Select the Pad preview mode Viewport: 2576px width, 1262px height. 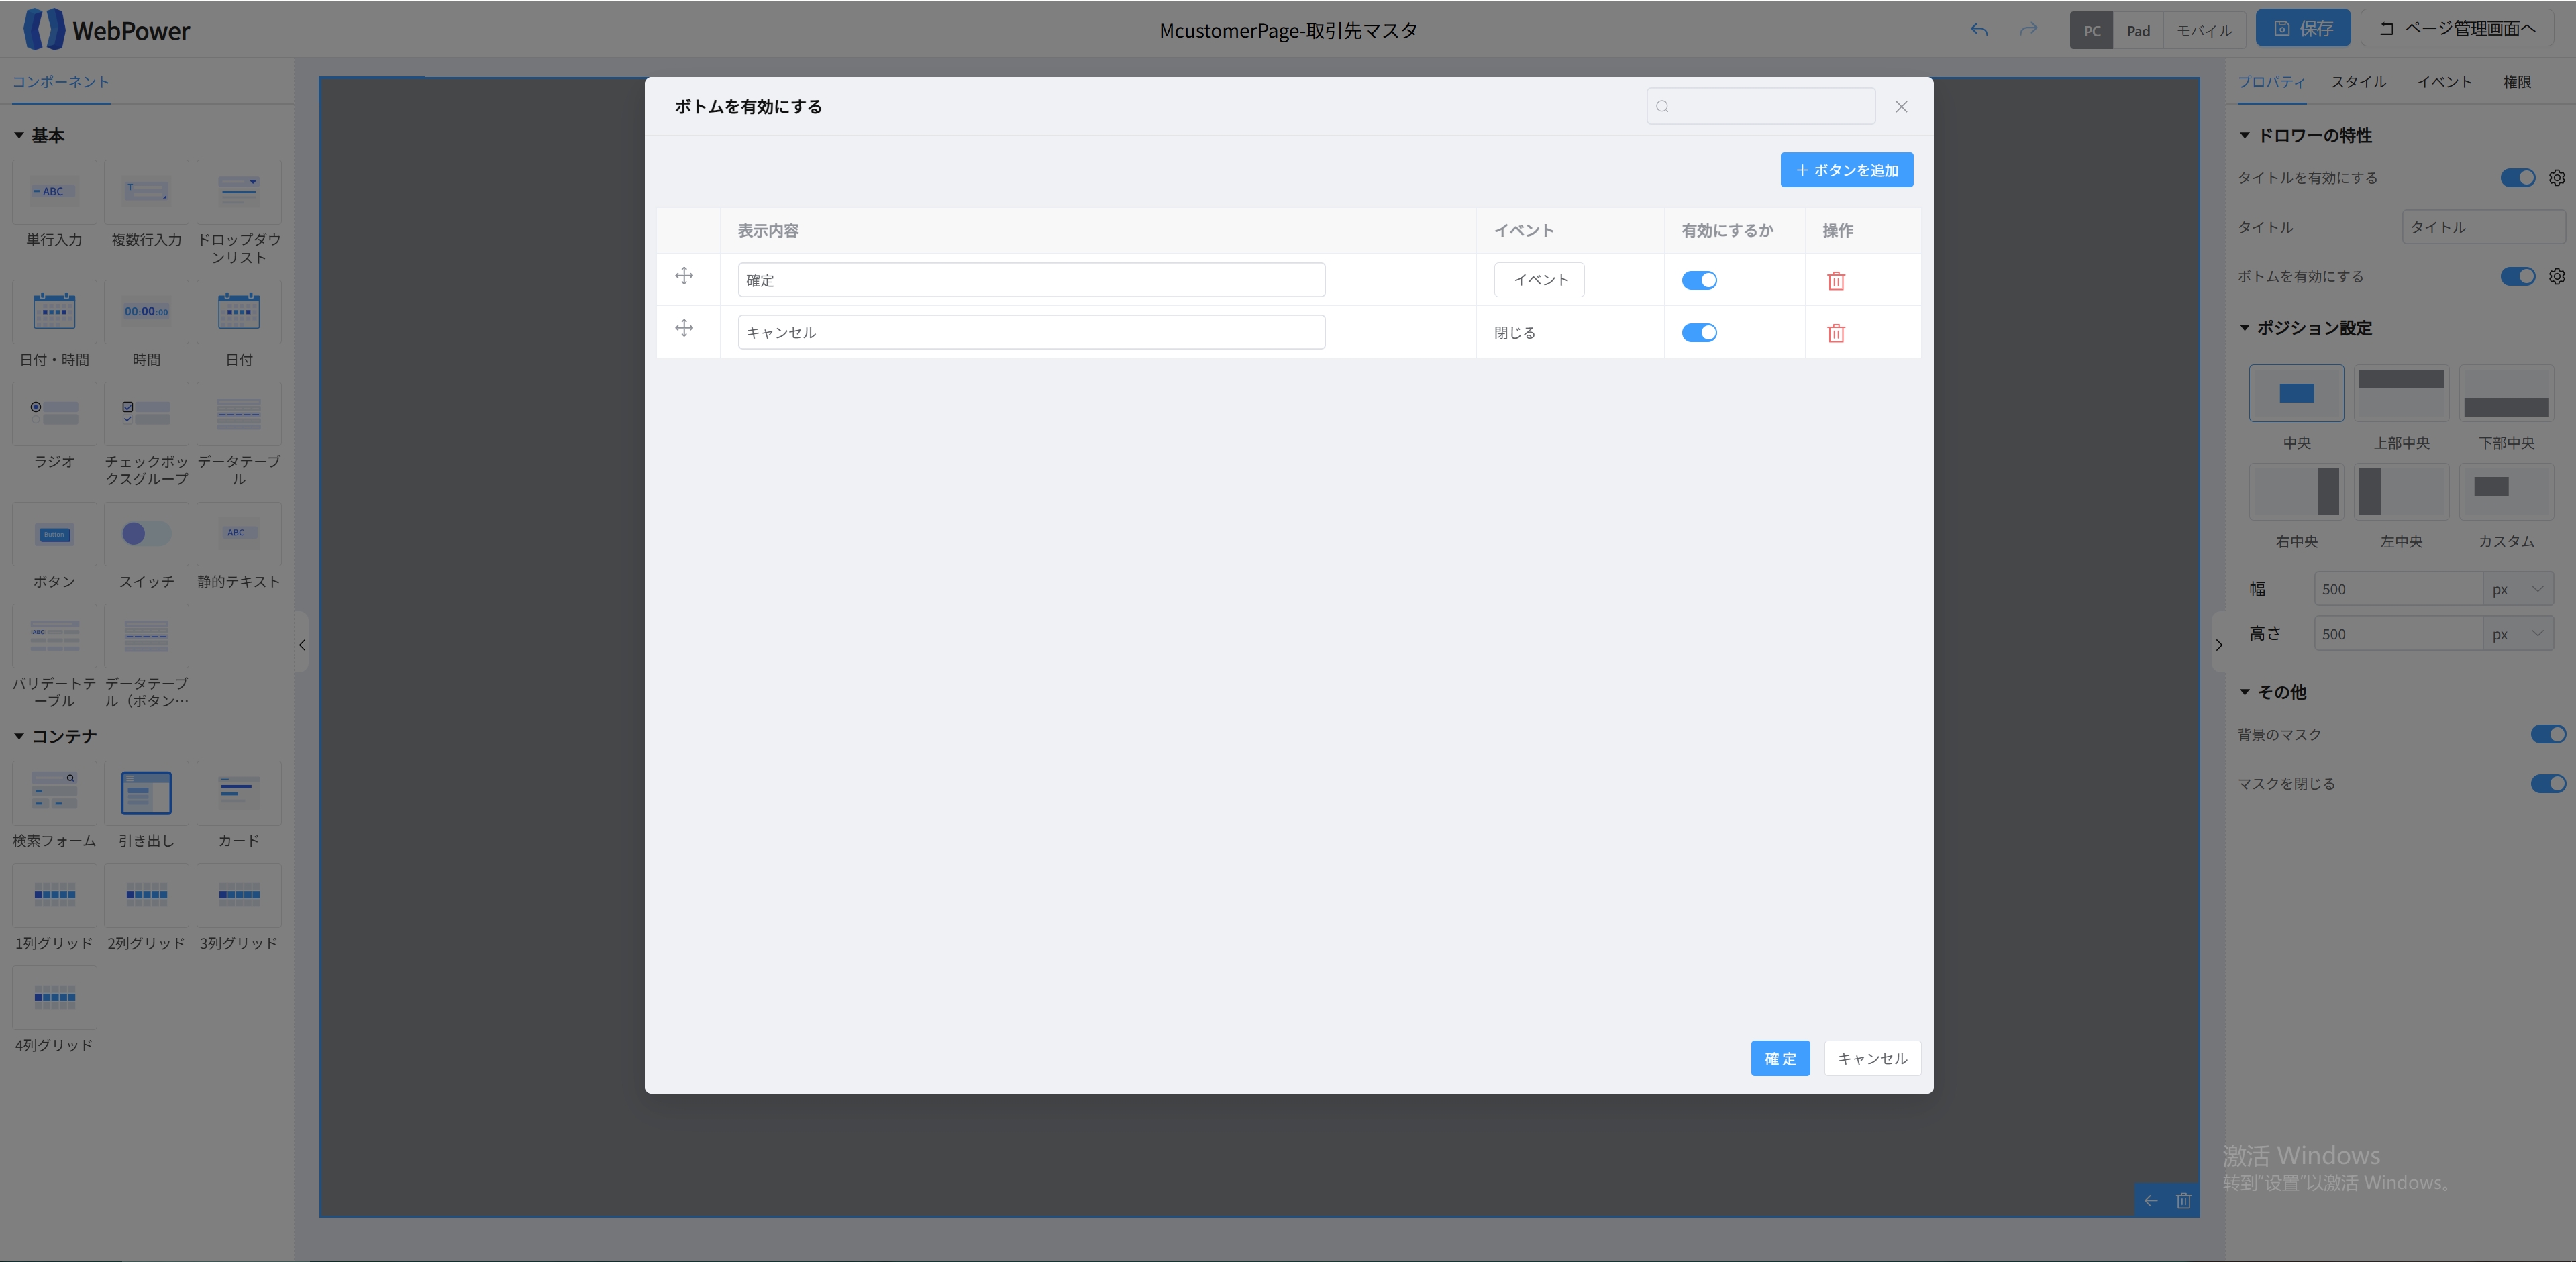click(x=2138, y=30)
